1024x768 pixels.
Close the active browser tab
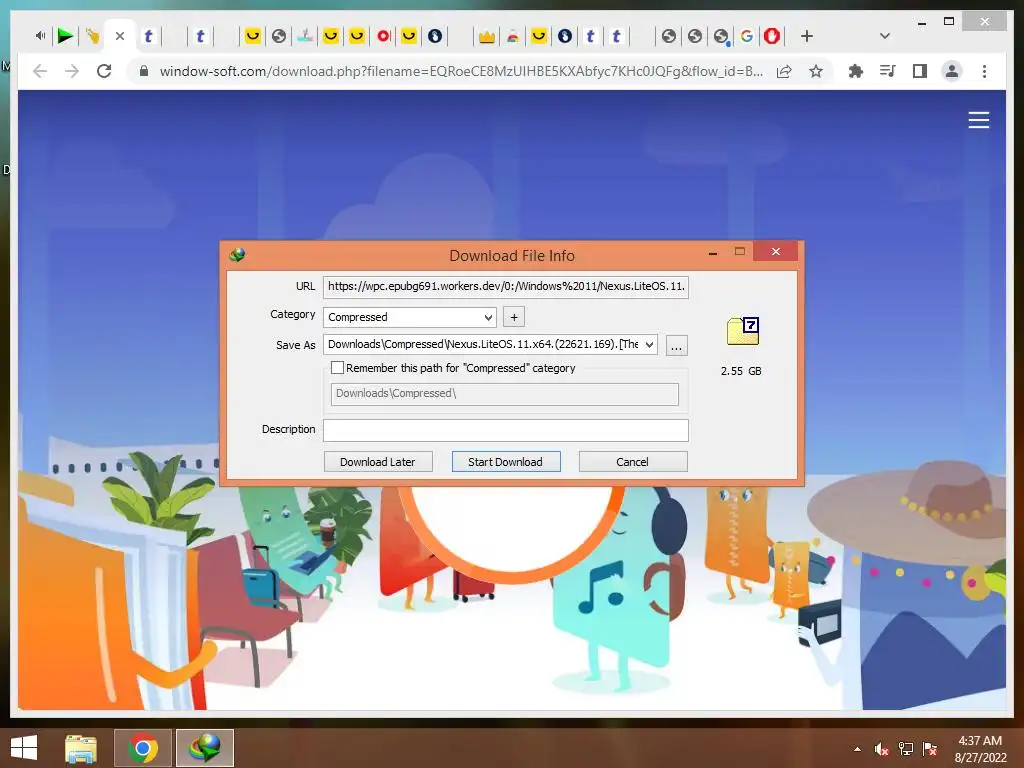(x=120, y=37)
